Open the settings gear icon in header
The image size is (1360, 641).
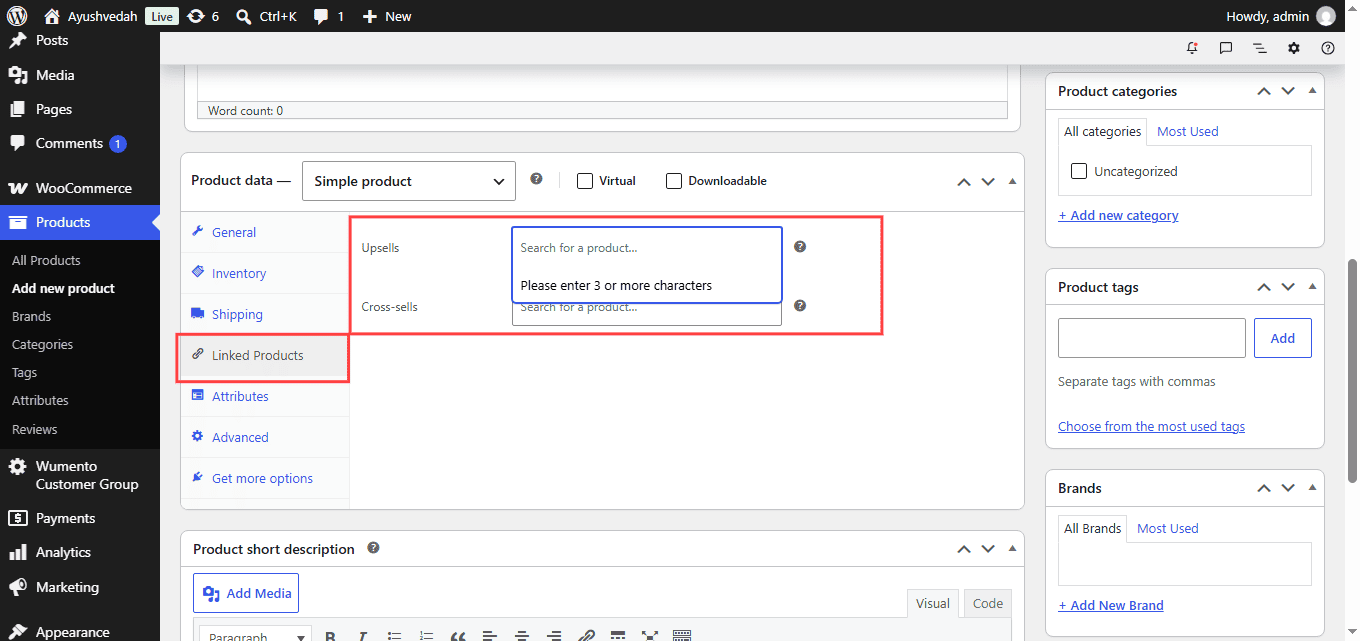click(1294, 48)
